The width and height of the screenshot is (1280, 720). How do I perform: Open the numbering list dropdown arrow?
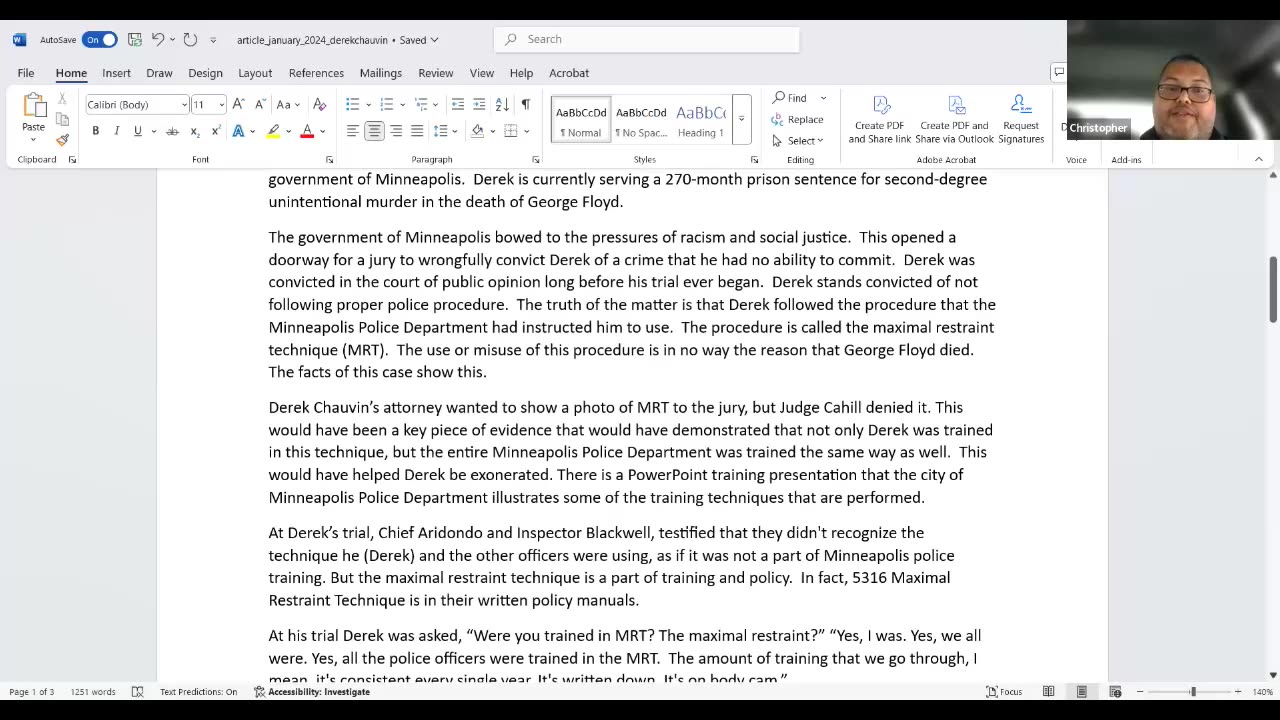coord(402,105)
